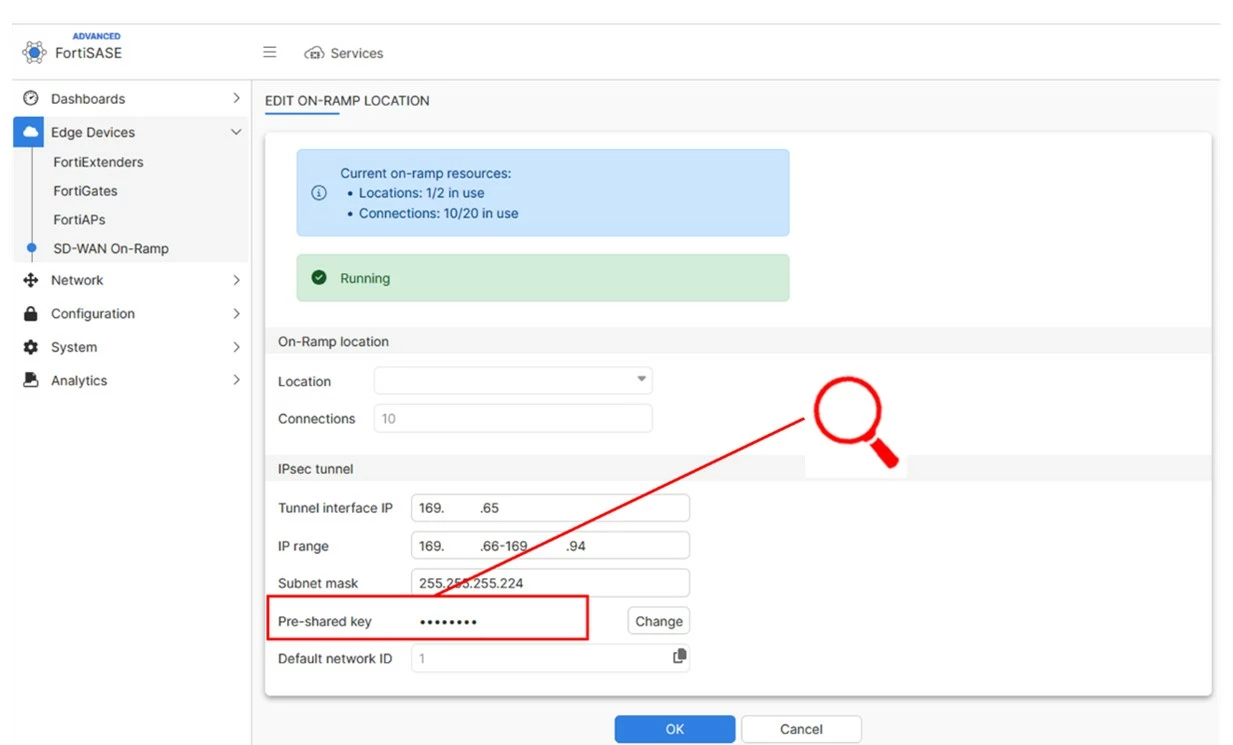Click the Configuration lock icon
The image size is (1233, 745).
click(31, 313)
